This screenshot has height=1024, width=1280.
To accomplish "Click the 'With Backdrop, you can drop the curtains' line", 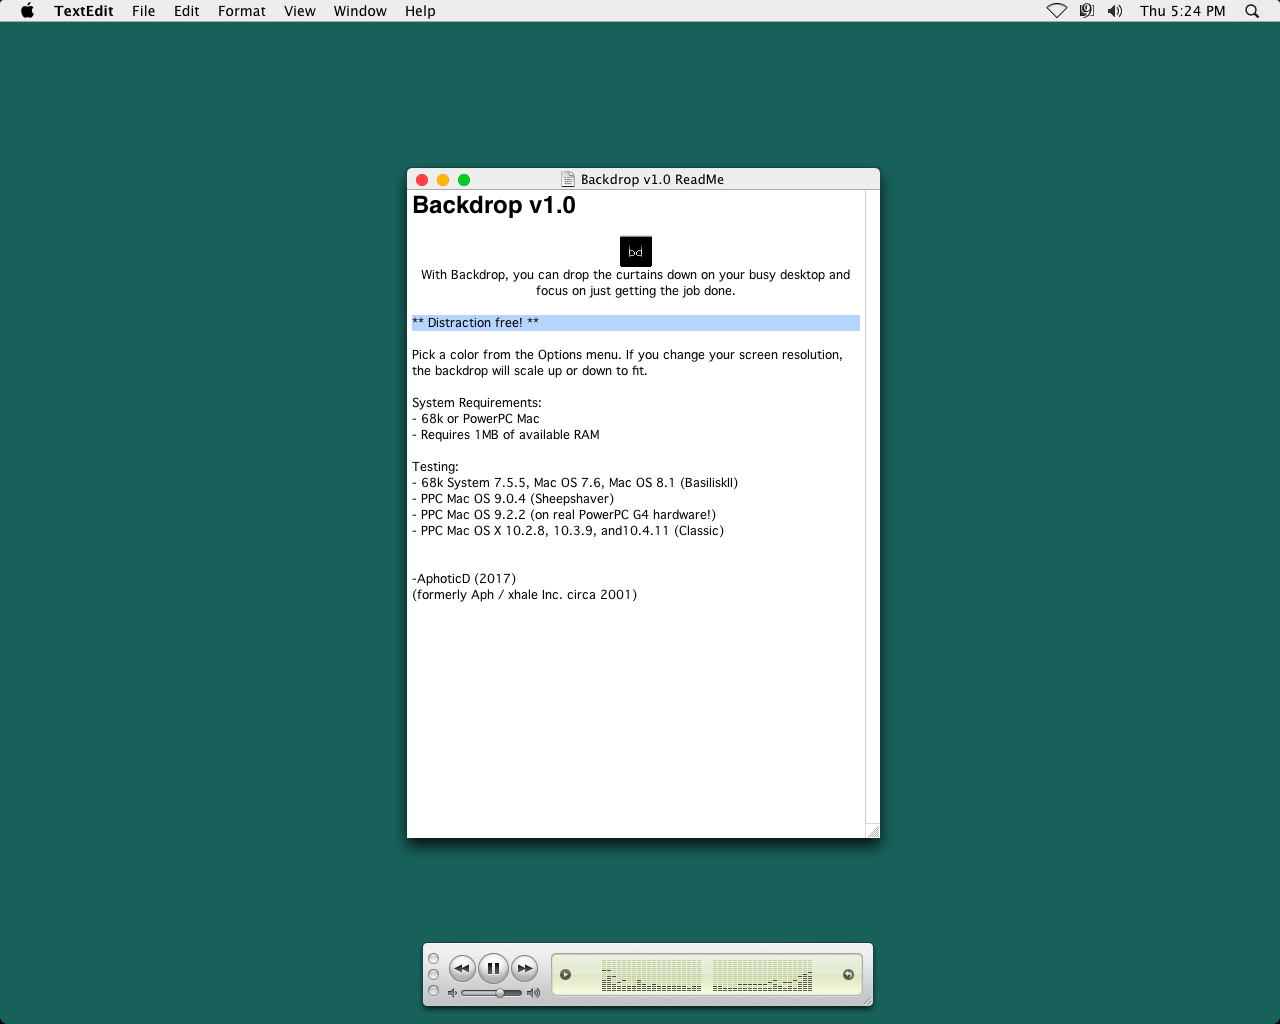I will coord(636,275).
